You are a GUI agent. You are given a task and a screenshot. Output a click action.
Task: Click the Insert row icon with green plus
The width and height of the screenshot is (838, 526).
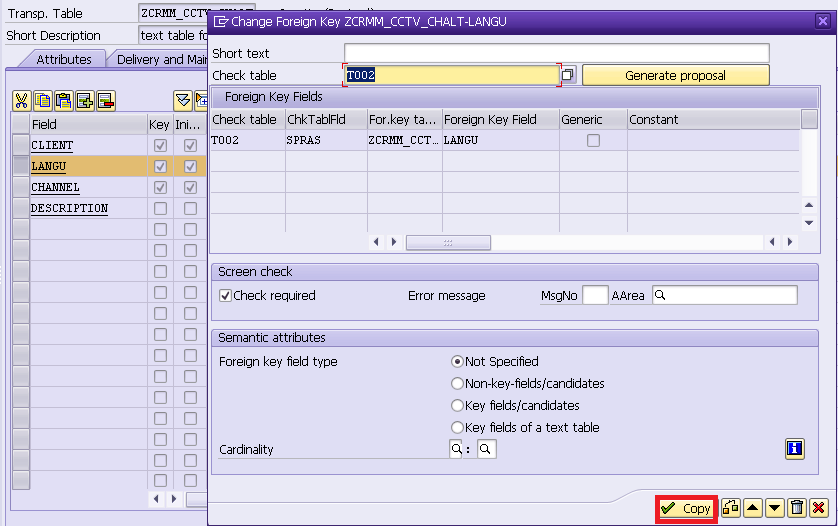click(85, 100)
